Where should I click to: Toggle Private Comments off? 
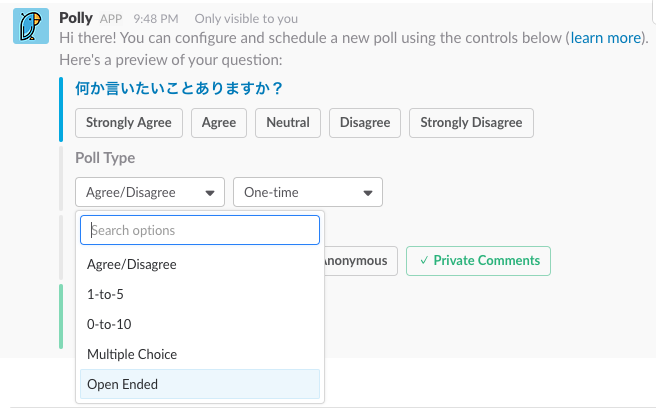pyautogui.click(x=479, y=261)
